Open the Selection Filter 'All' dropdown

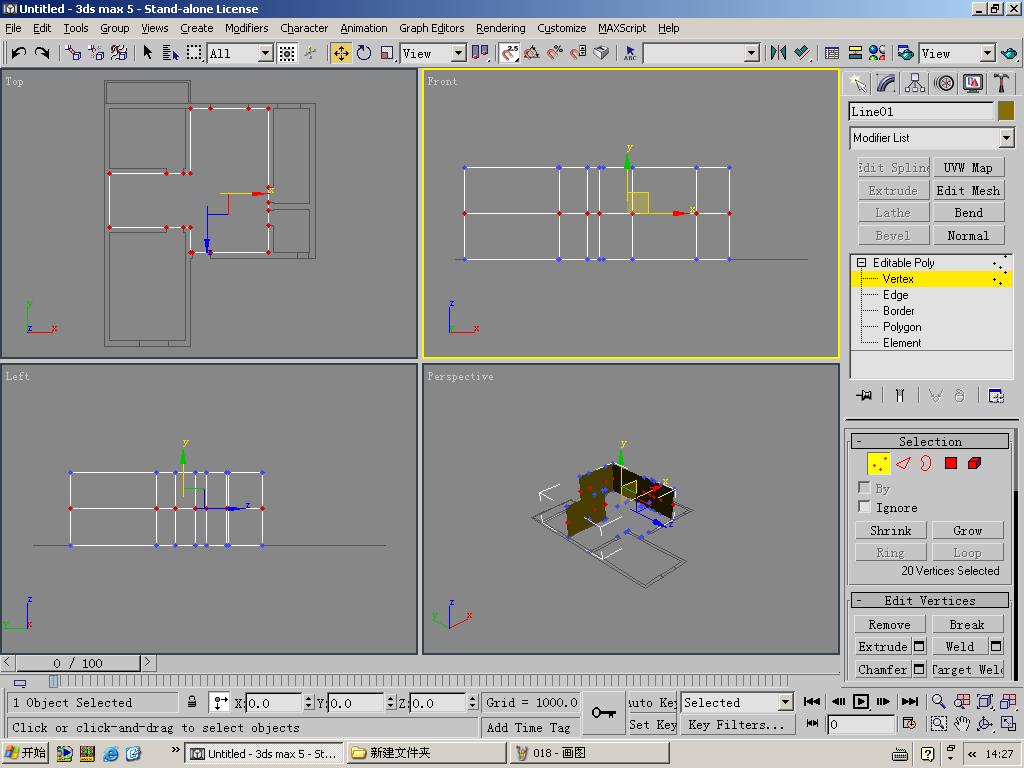[265, 54]
